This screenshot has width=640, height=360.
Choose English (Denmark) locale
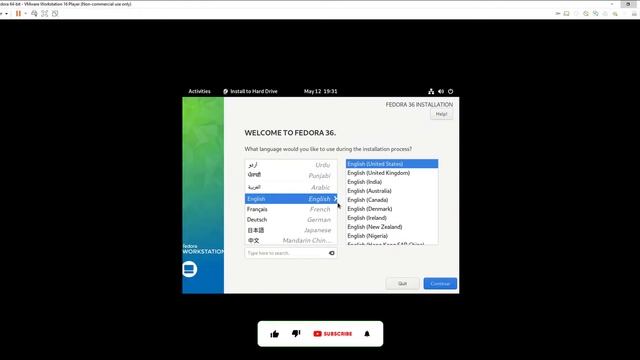click(392, 209)
